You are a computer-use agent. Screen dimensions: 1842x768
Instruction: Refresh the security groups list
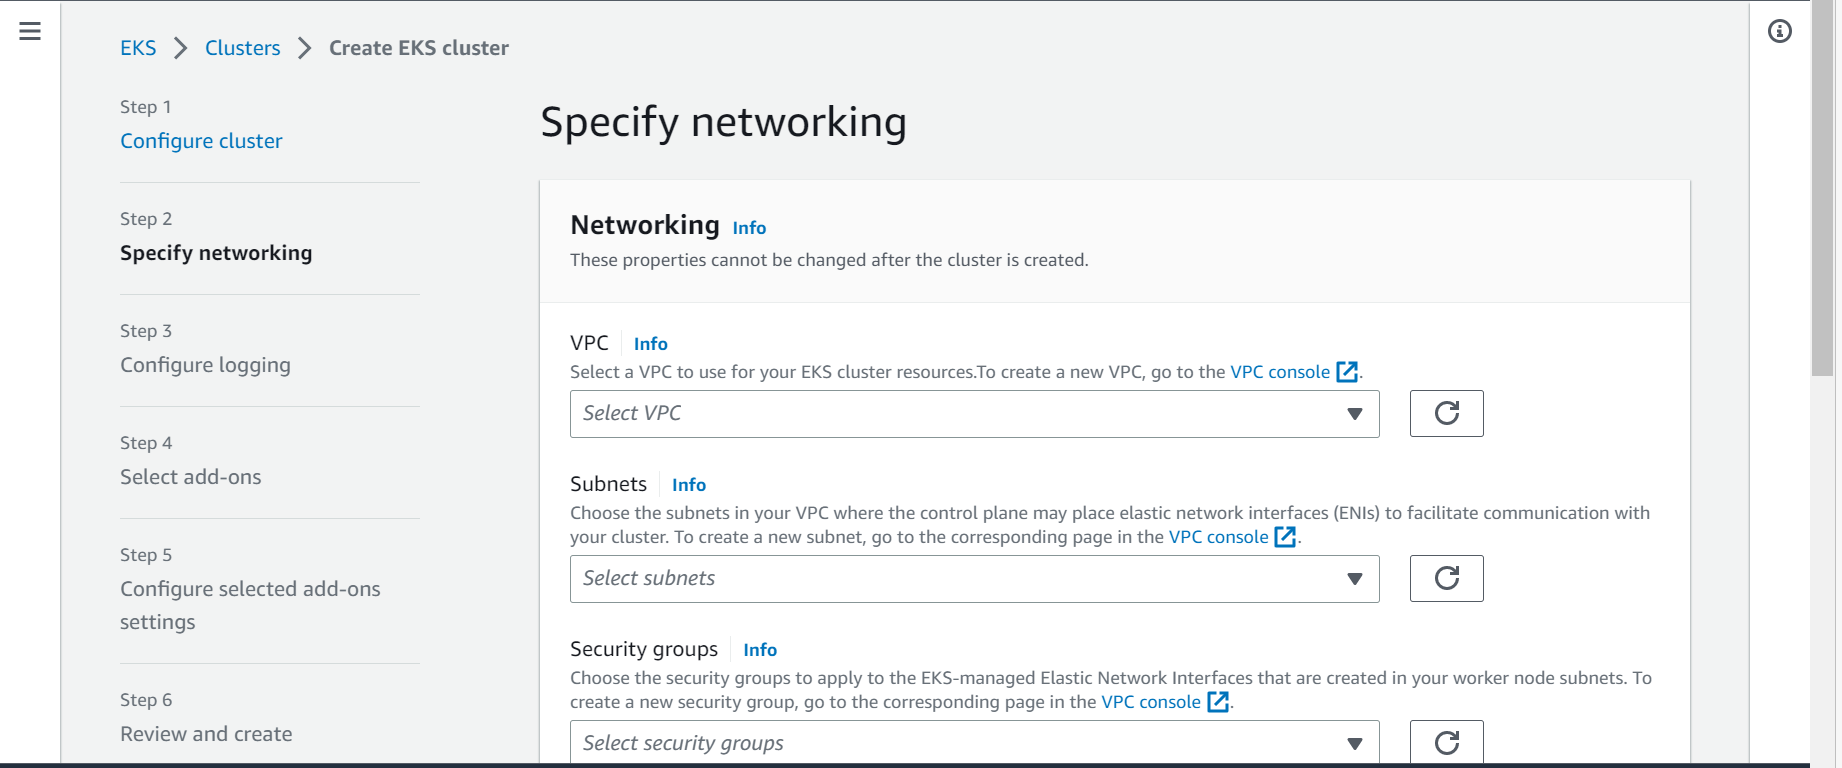point(1446,742)
